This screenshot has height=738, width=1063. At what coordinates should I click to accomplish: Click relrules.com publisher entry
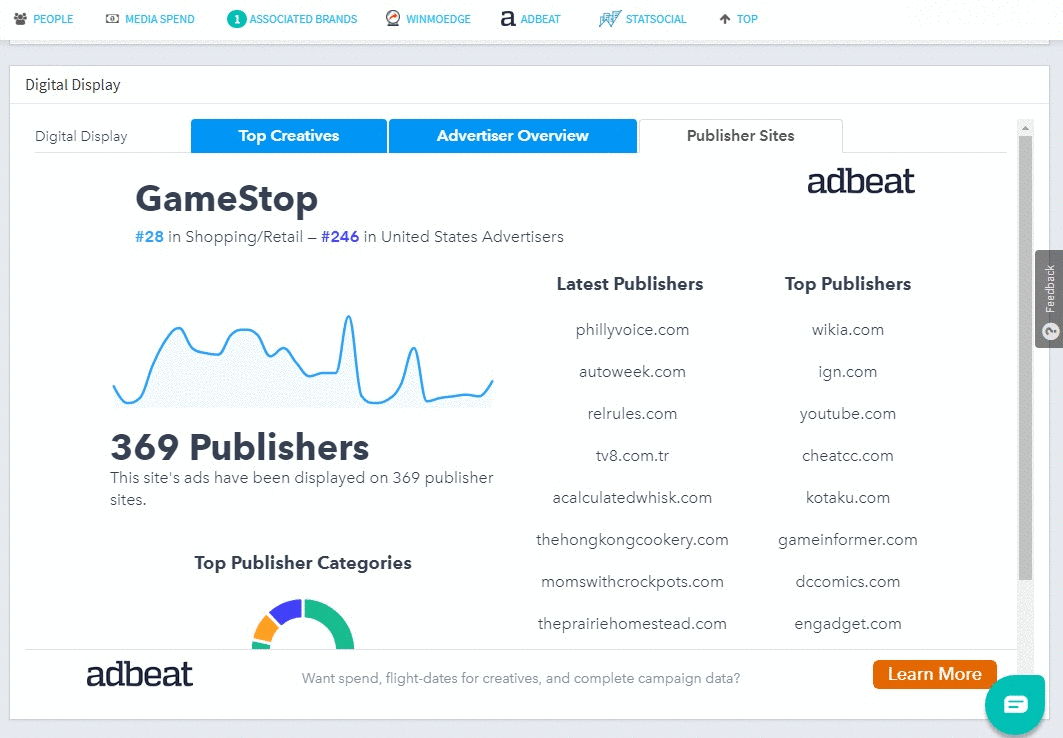coord(632,414)
